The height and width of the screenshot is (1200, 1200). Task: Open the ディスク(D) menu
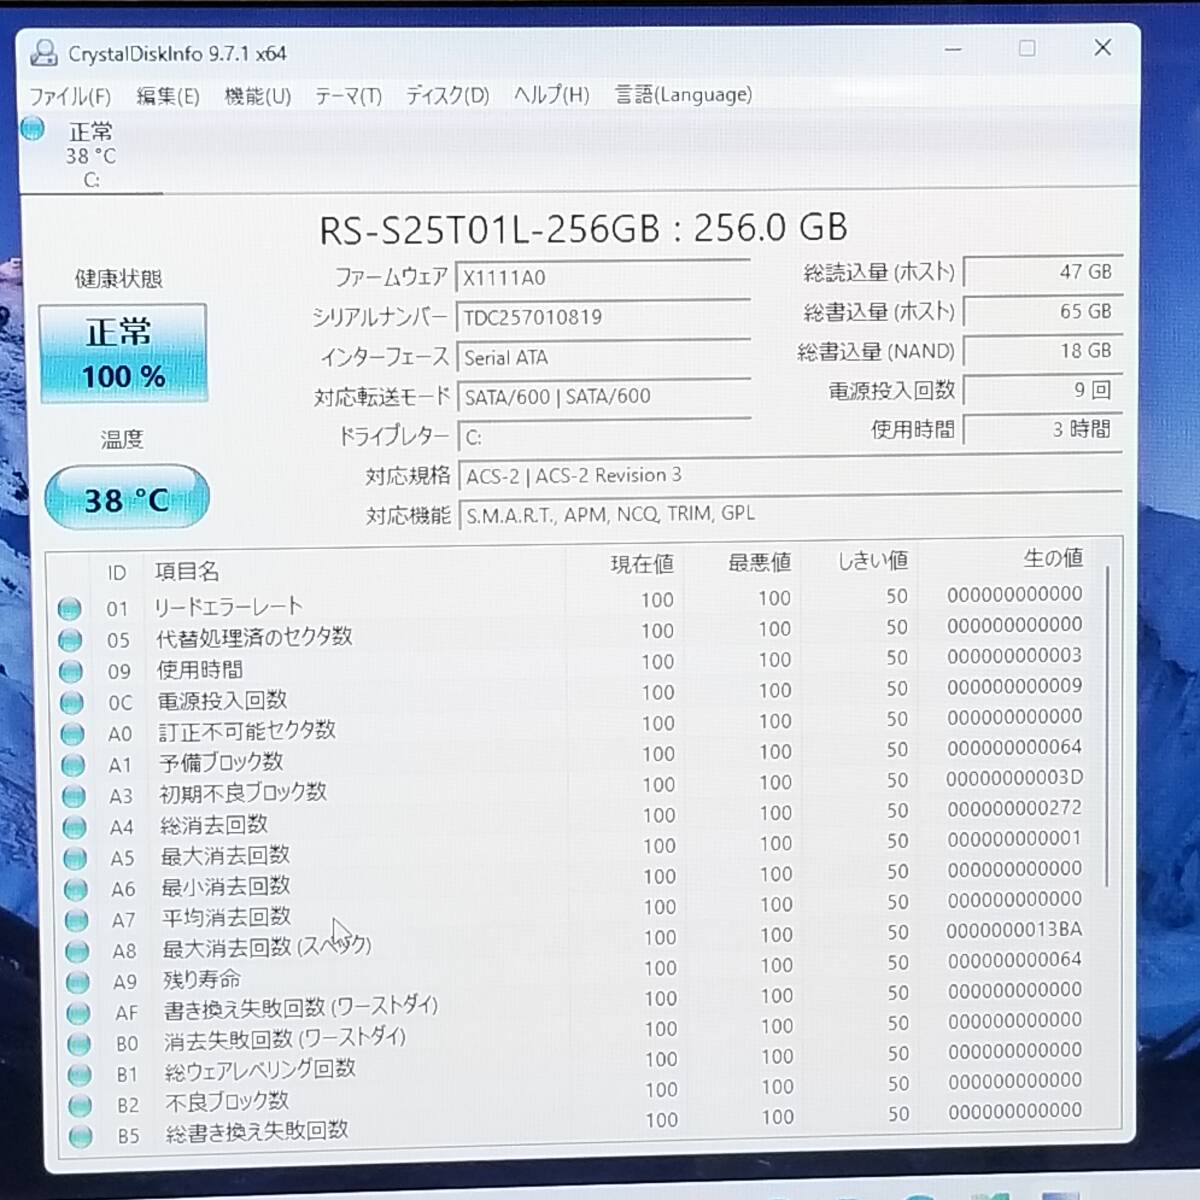447,95
